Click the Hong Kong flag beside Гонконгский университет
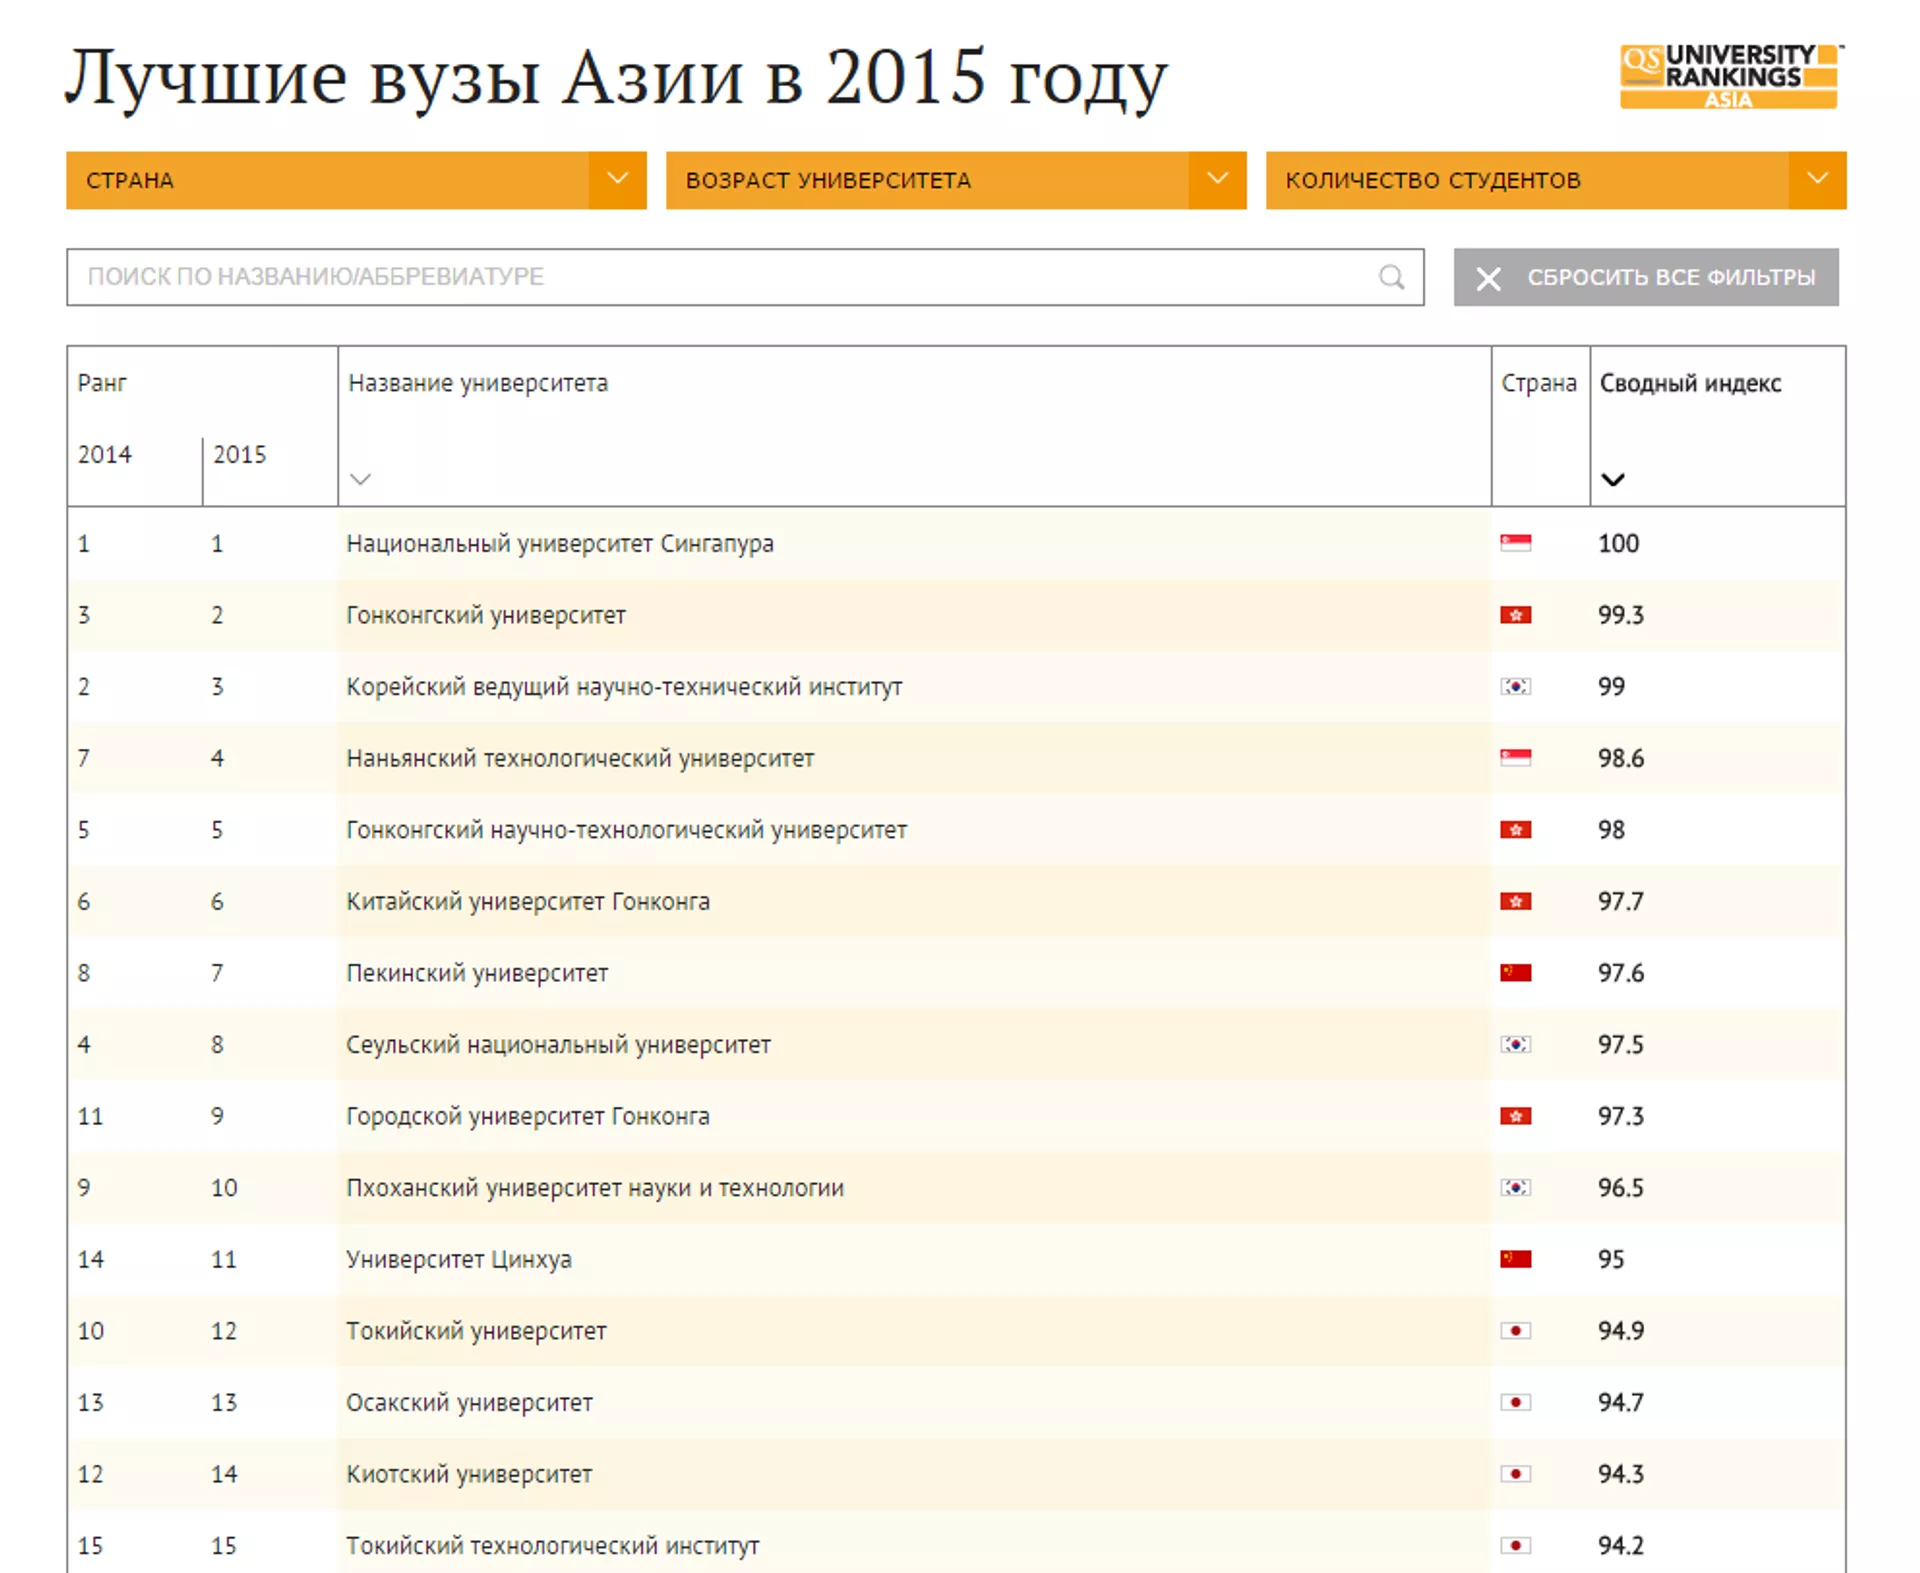 [1515, 615]
